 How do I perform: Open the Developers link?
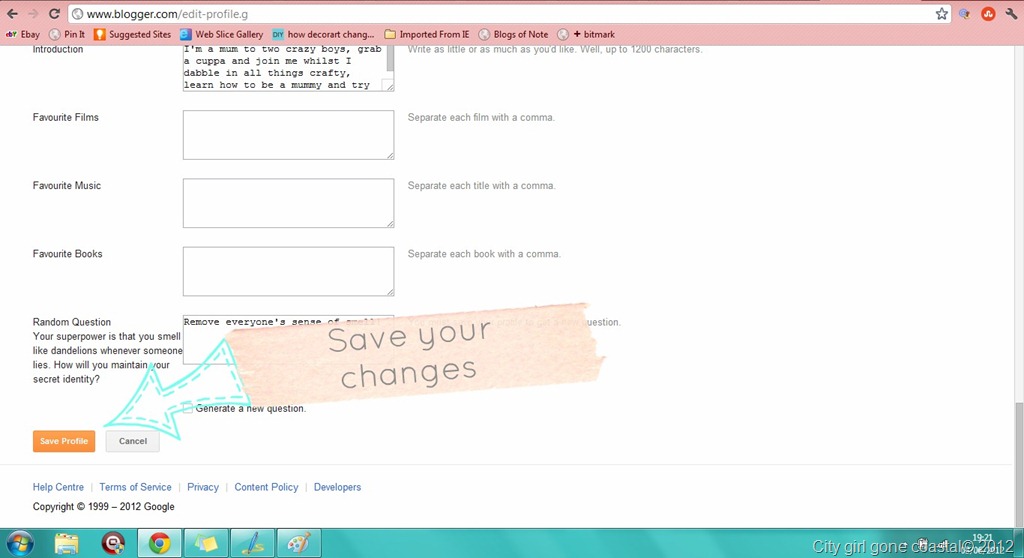[x=337, y=487]
